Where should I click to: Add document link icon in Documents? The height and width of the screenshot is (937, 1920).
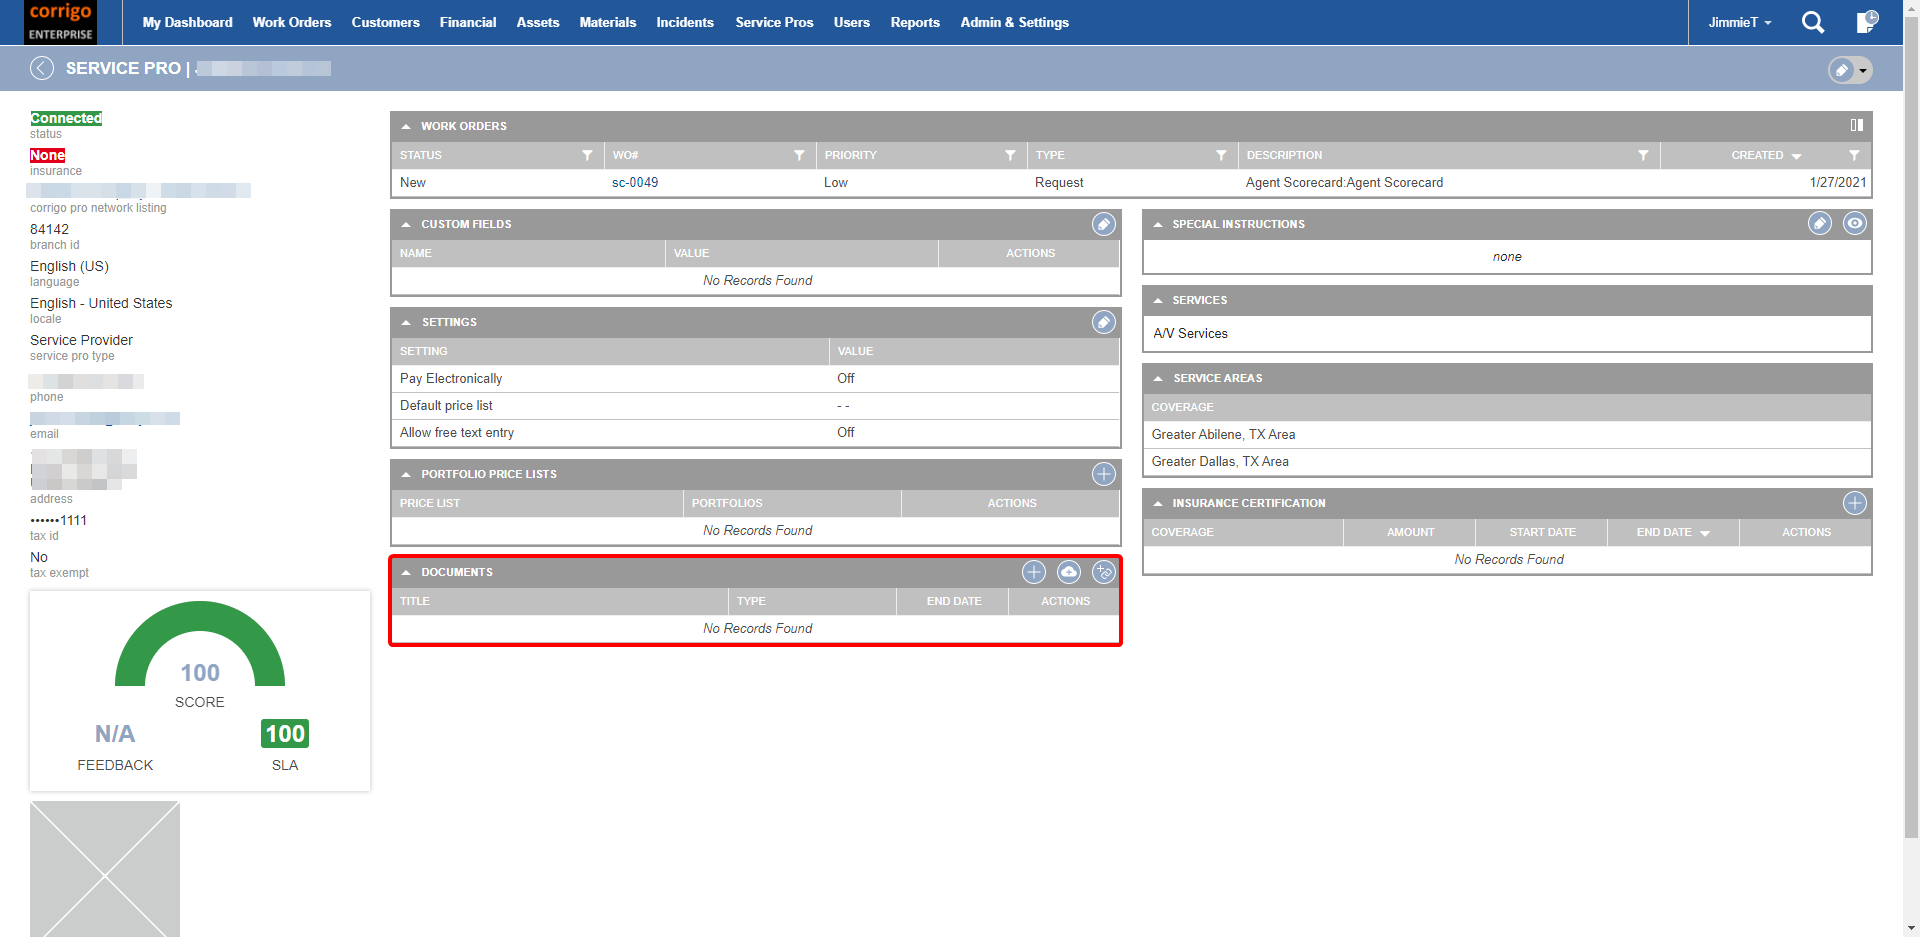1103,572
